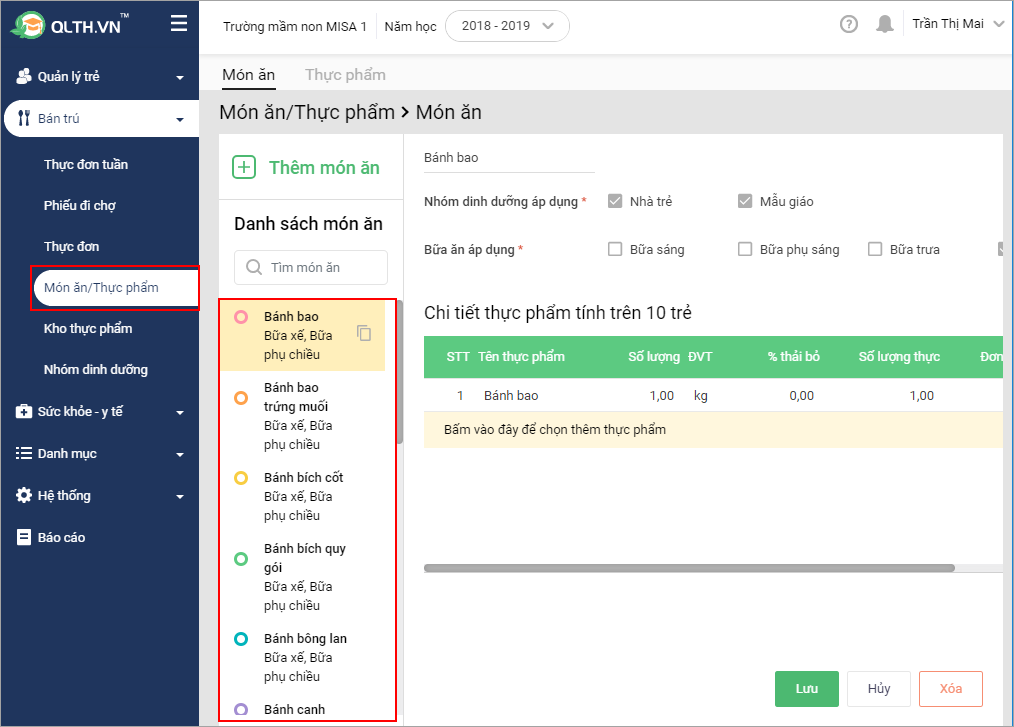Click the plus icon beside Thêm món ăn
The width and height of the screenshot is (1014, 727).
244,168
